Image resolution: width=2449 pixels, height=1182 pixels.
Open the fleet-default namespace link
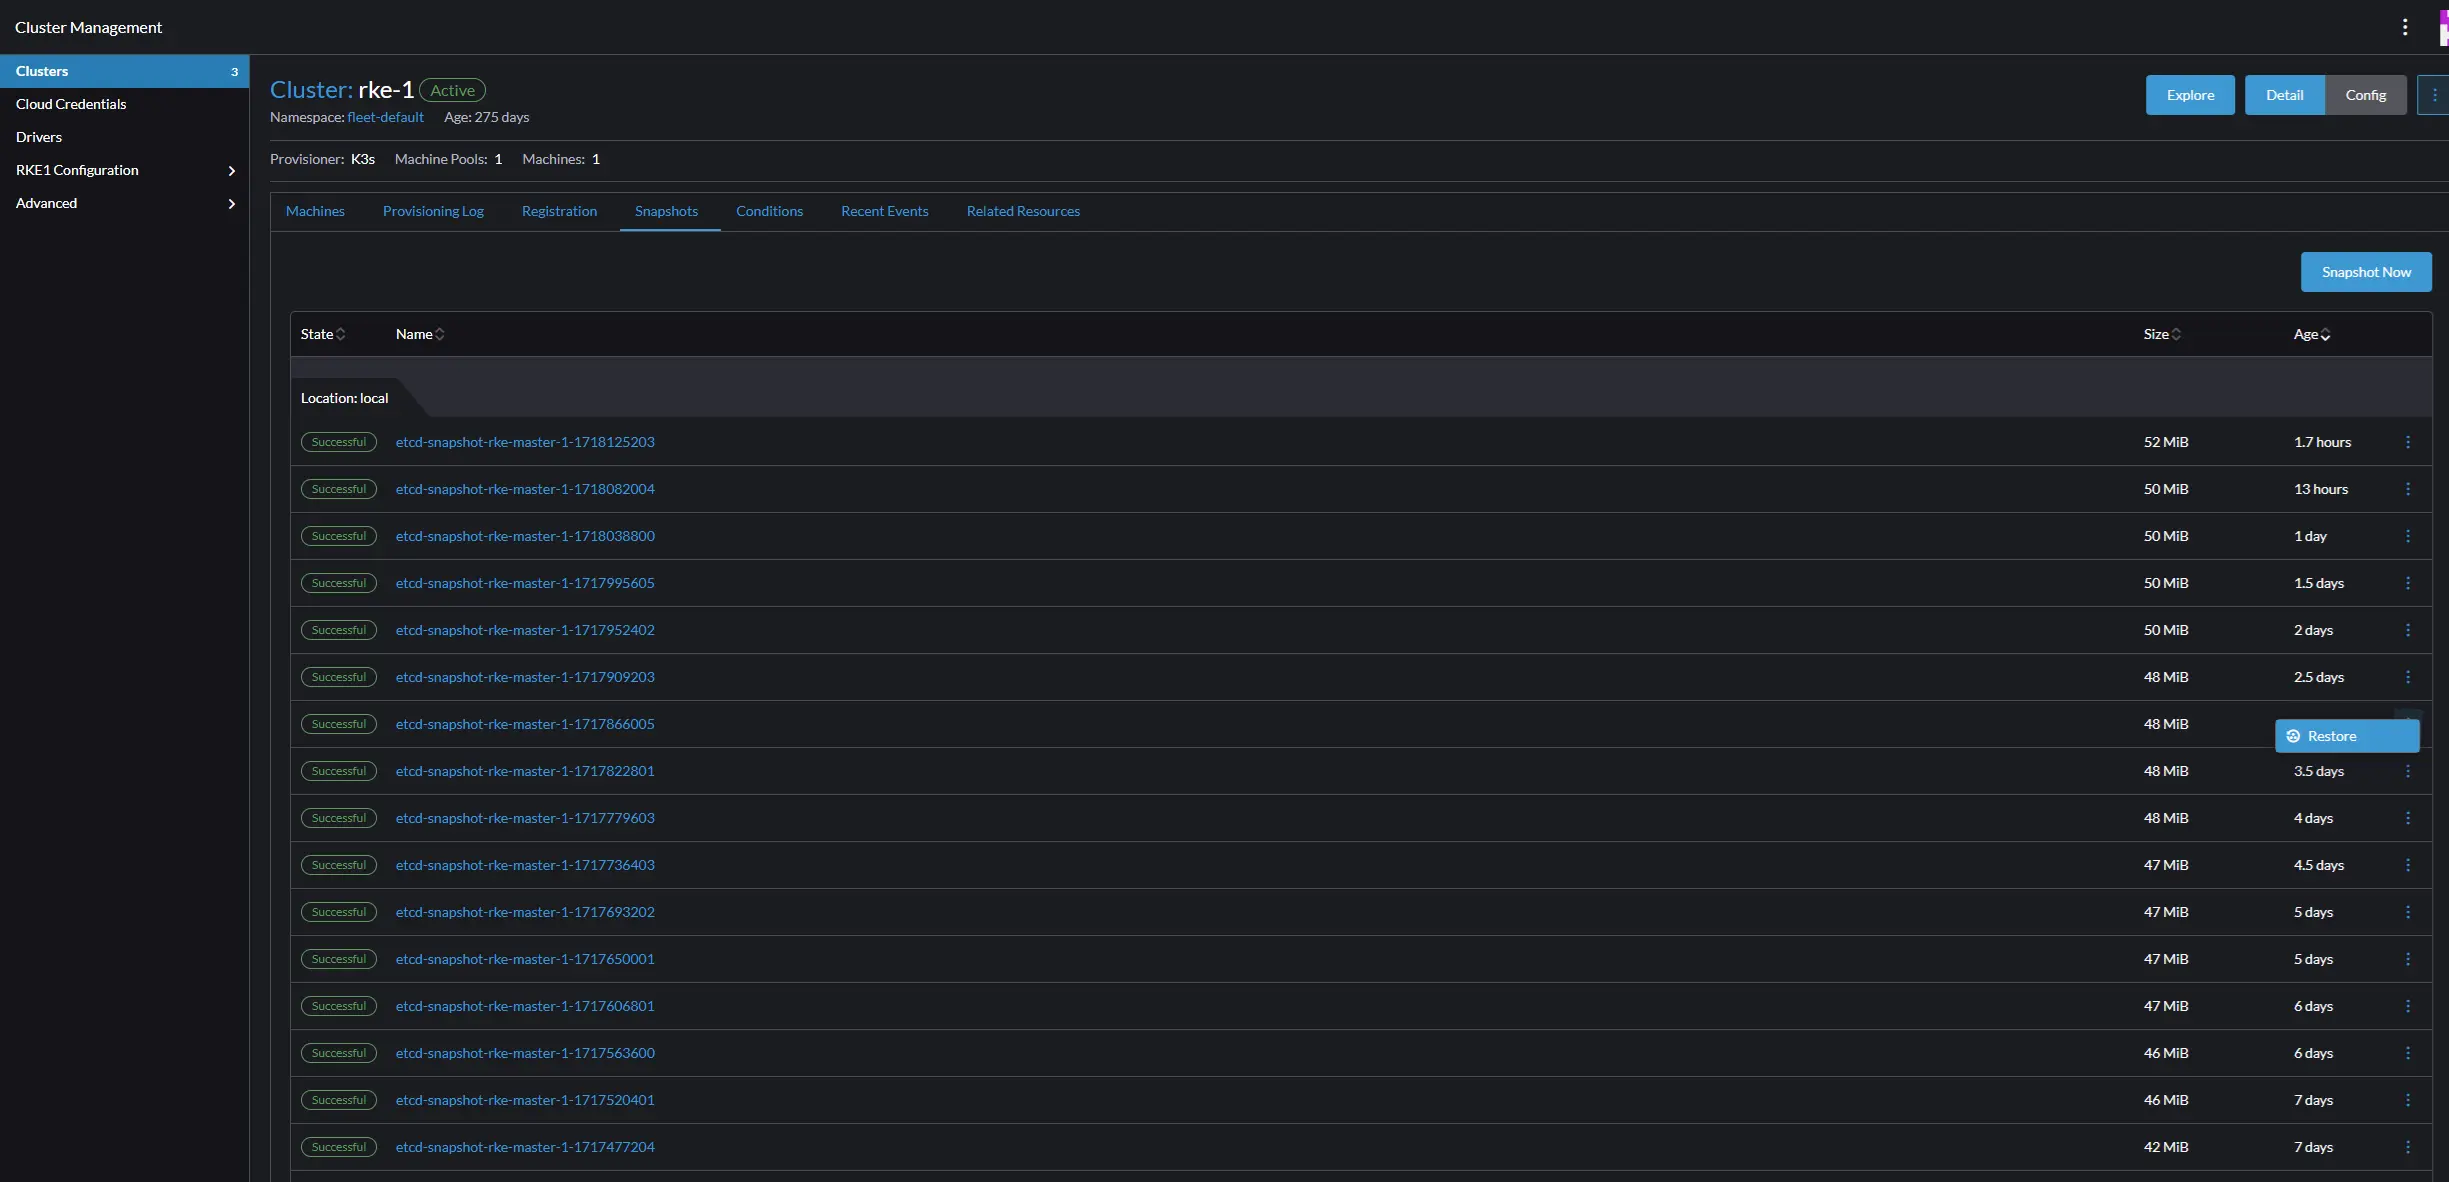(x=385, y=117)
